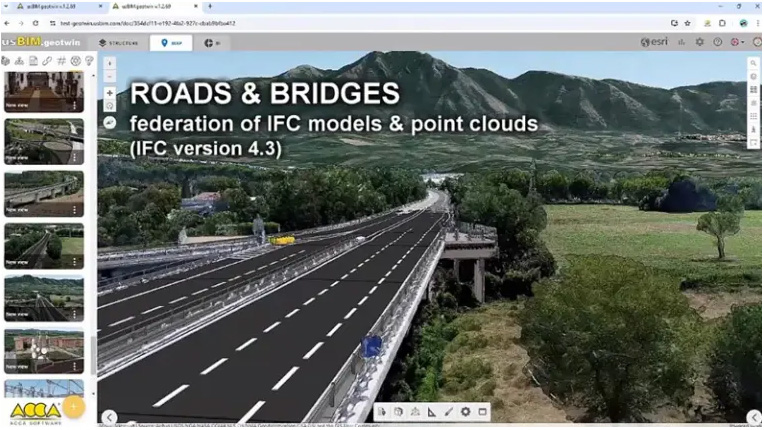Switch to the STRUCTURE tab

(x=117, y=43)
